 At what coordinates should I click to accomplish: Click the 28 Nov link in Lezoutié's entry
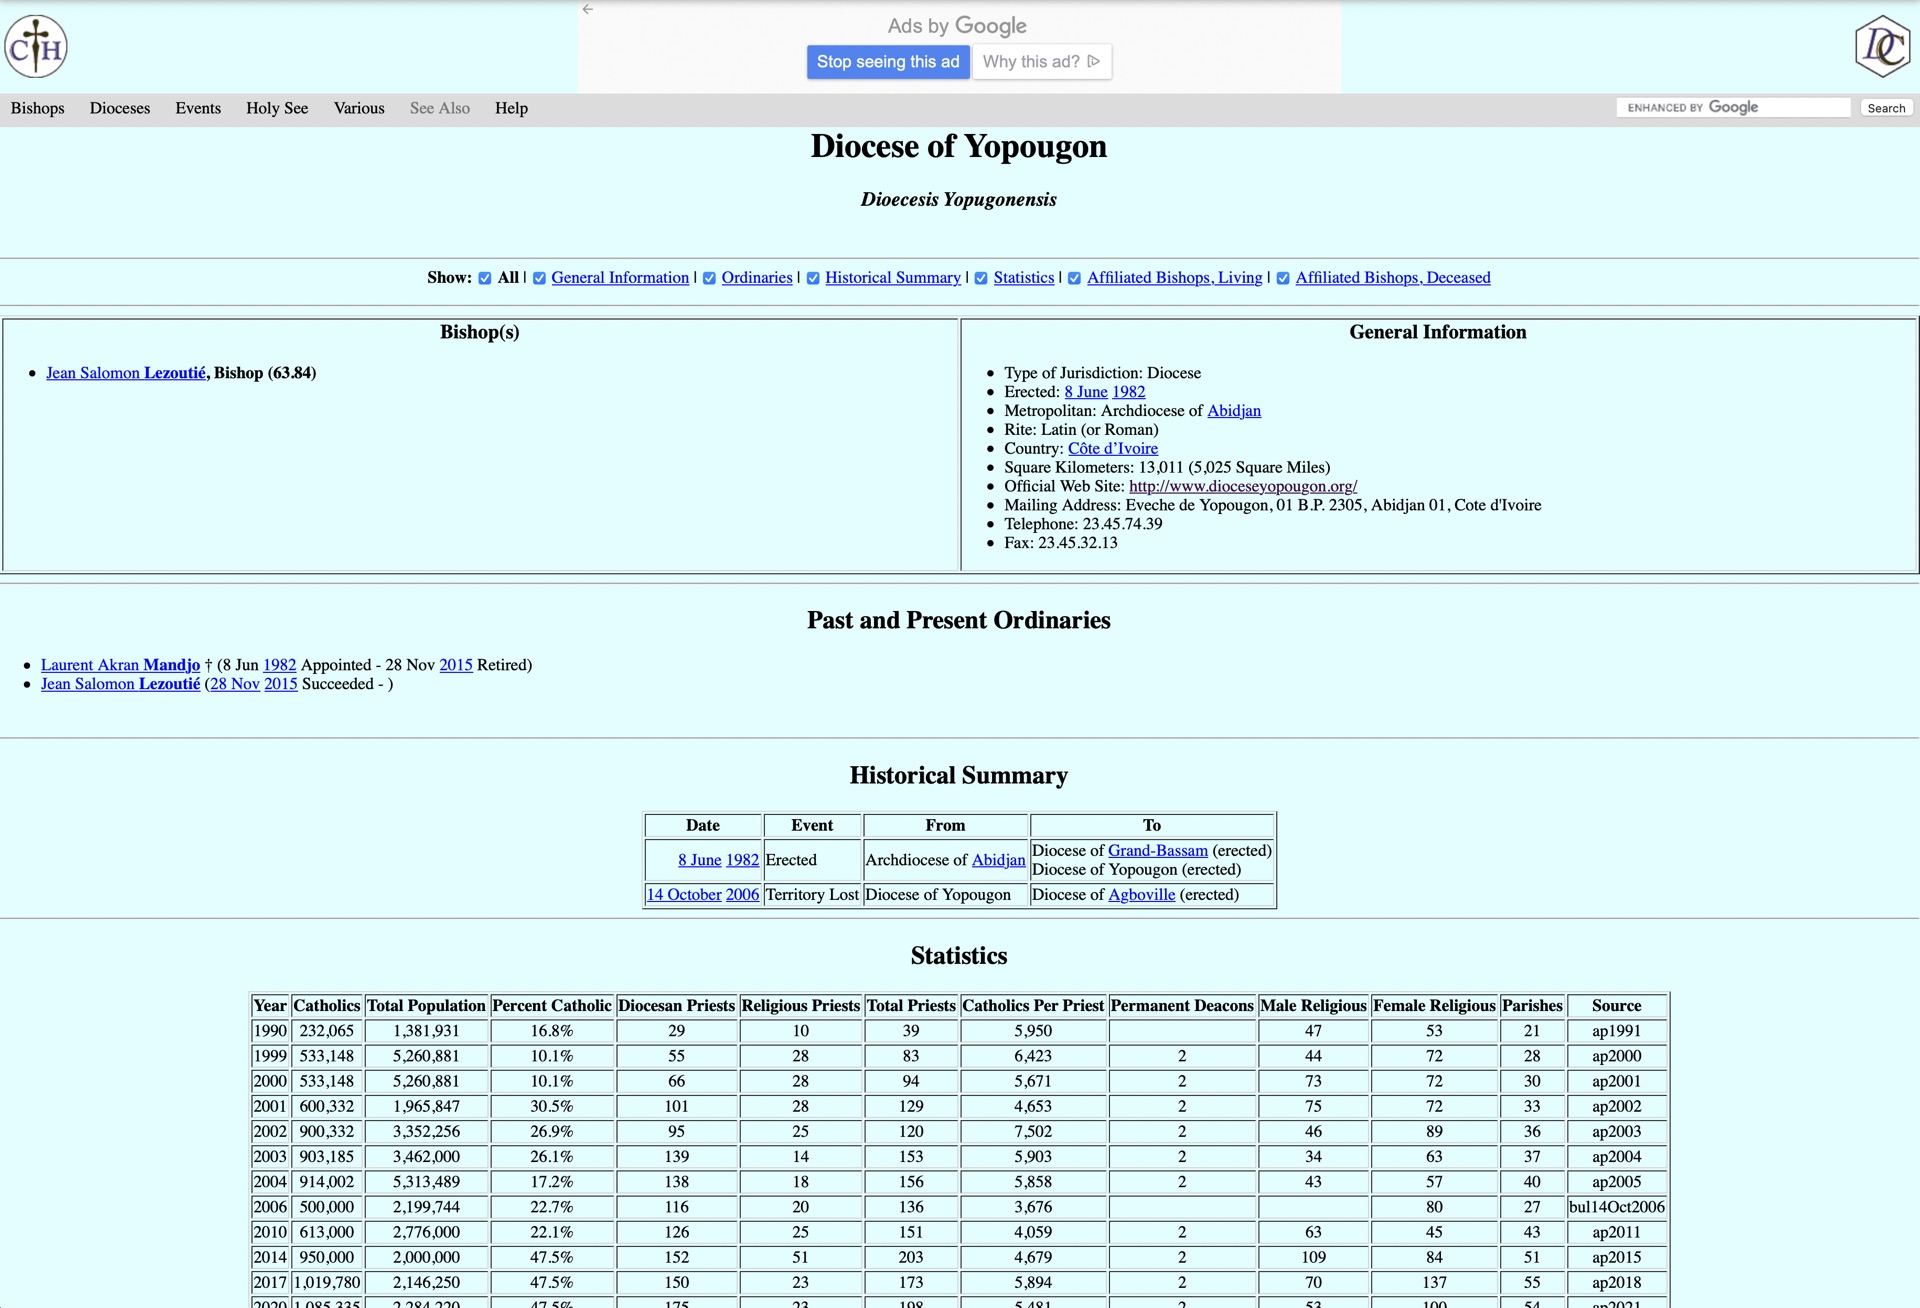coord(235,684)
